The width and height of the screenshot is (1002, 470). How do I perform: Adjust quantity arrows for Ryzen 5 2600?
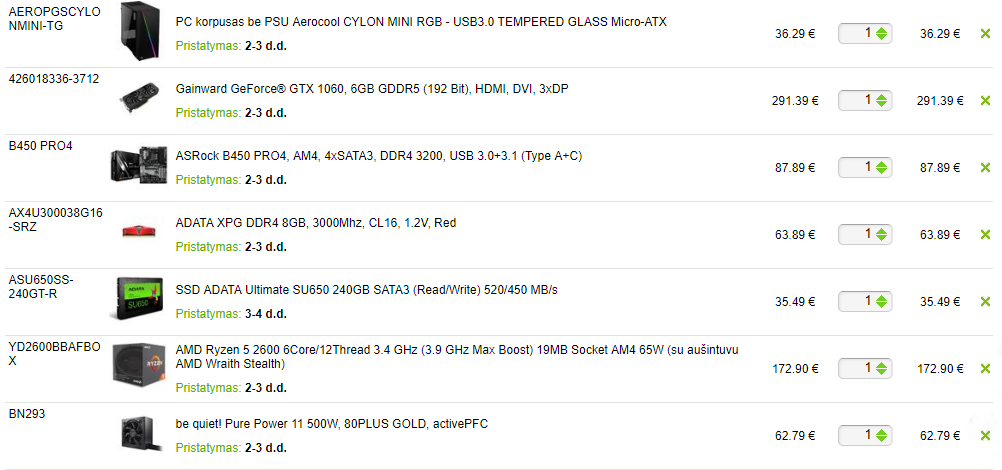coord(881,368)
